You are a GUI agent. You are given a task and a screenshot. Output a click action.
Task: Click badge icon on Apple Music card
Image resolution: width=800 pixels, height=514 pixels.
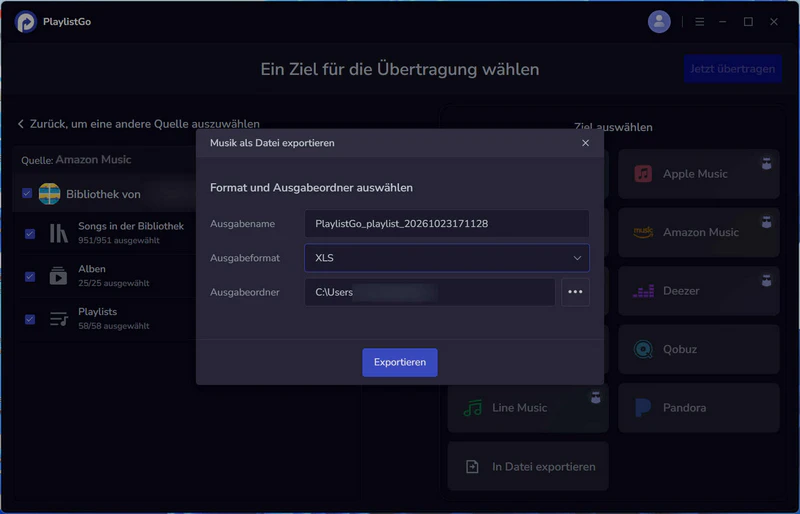click(x=766, y=164)
